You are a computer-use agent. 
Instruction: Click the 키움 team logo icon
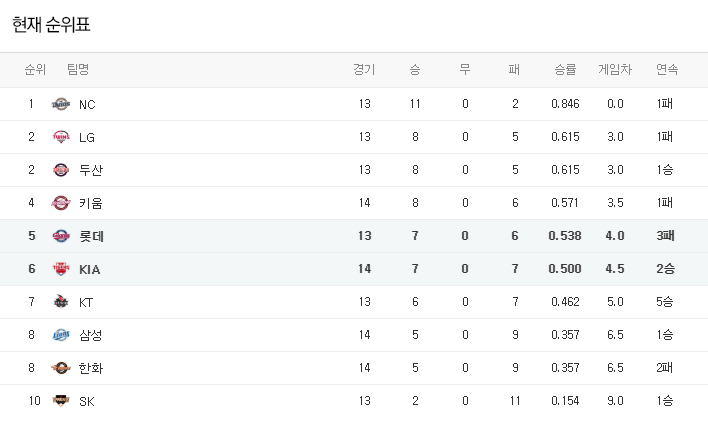[x=61, y=203]
